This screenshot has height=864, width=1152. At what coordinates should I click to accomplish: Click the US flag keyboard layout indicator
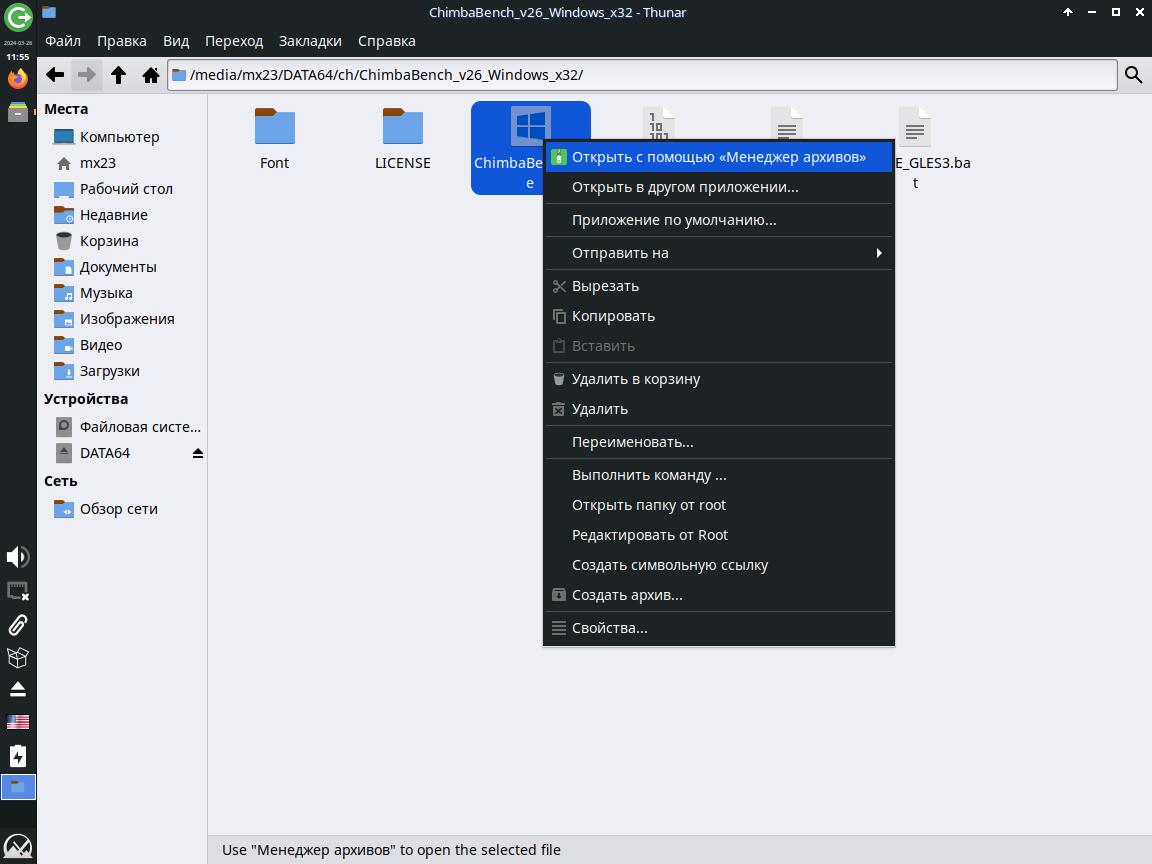coord(18,722)
